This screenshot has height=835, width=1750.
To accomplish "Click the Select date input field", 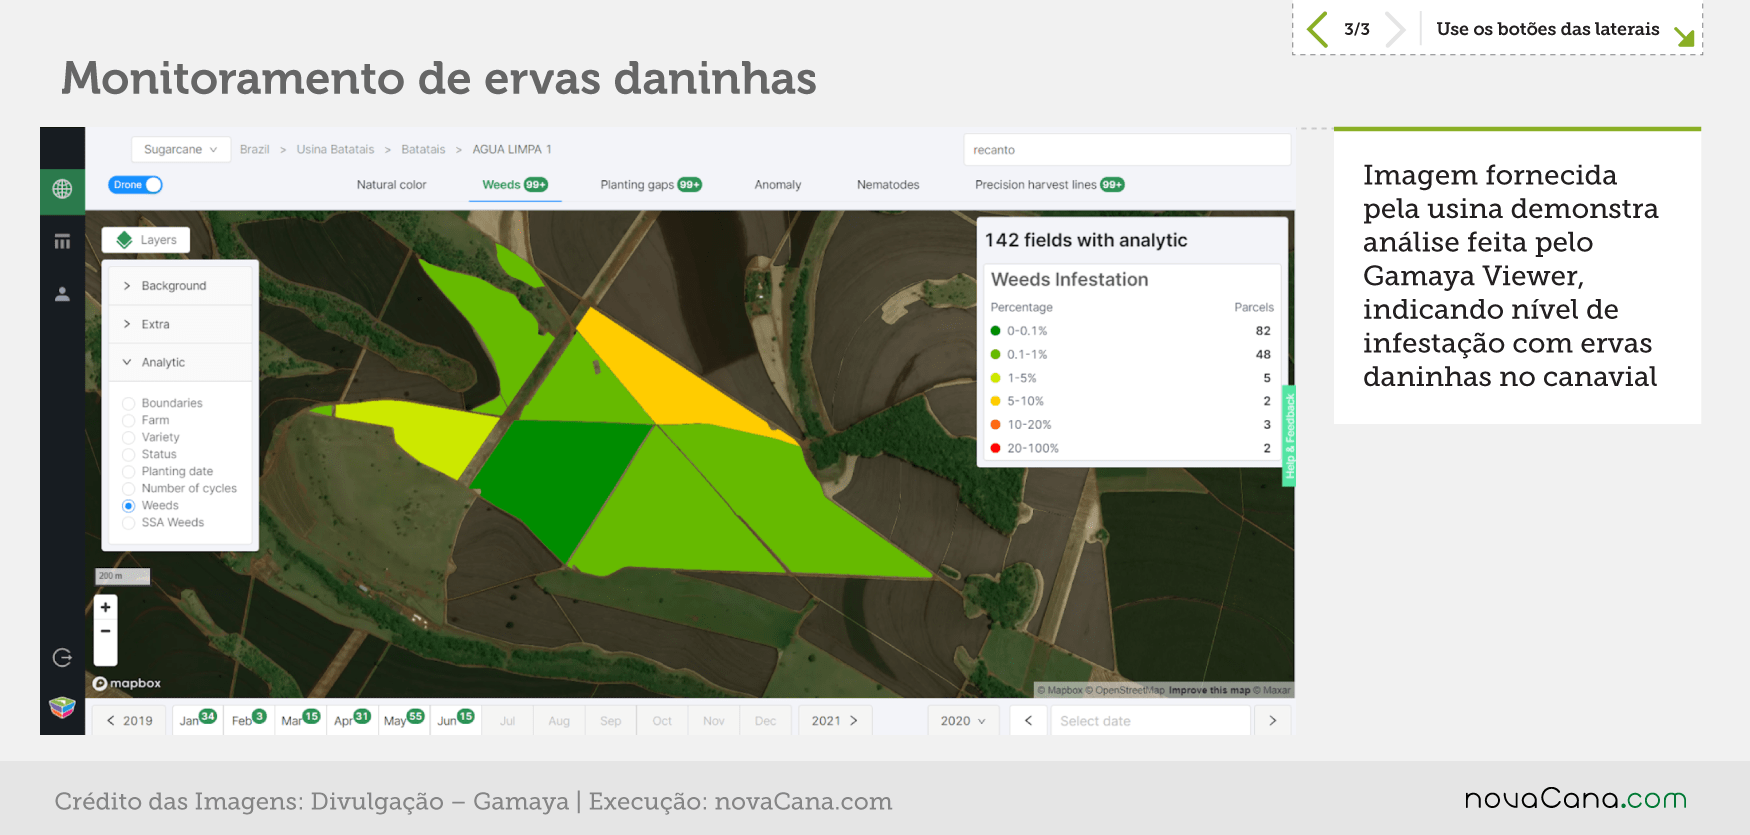I will [1150, 721].
